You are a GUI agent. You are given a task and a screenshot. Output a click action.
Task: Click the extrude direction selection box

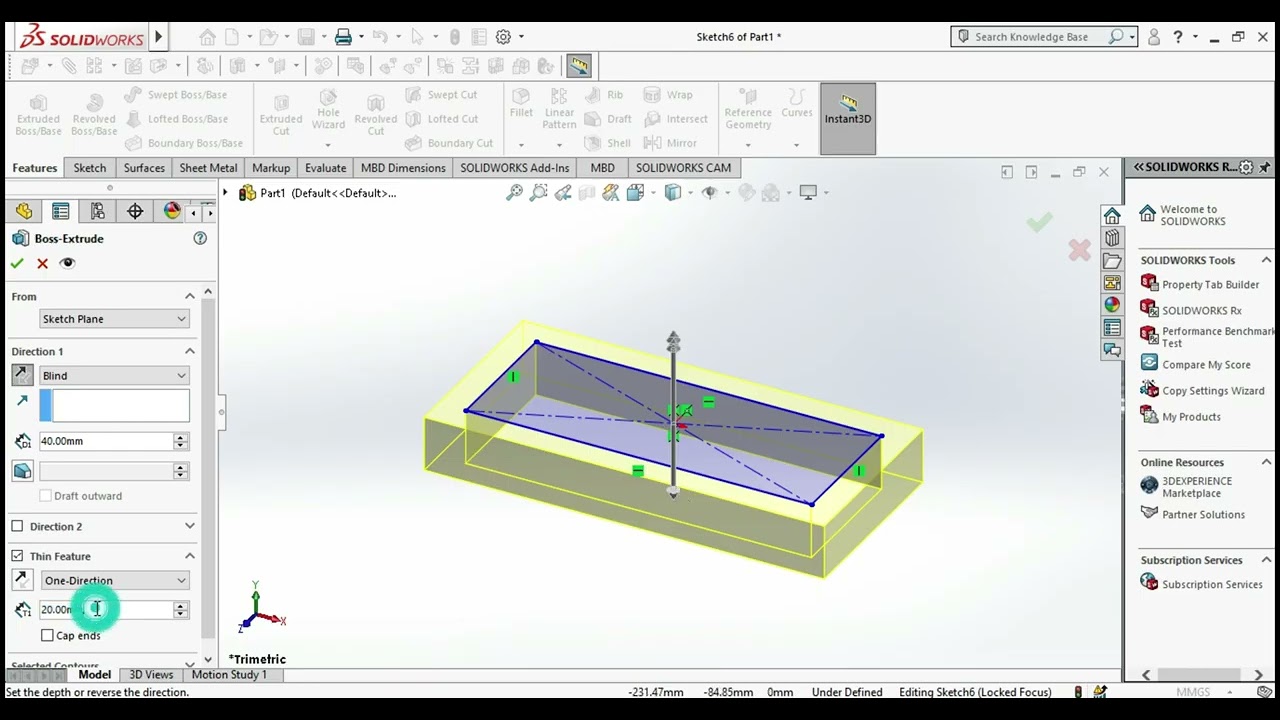tap(114, 405)
